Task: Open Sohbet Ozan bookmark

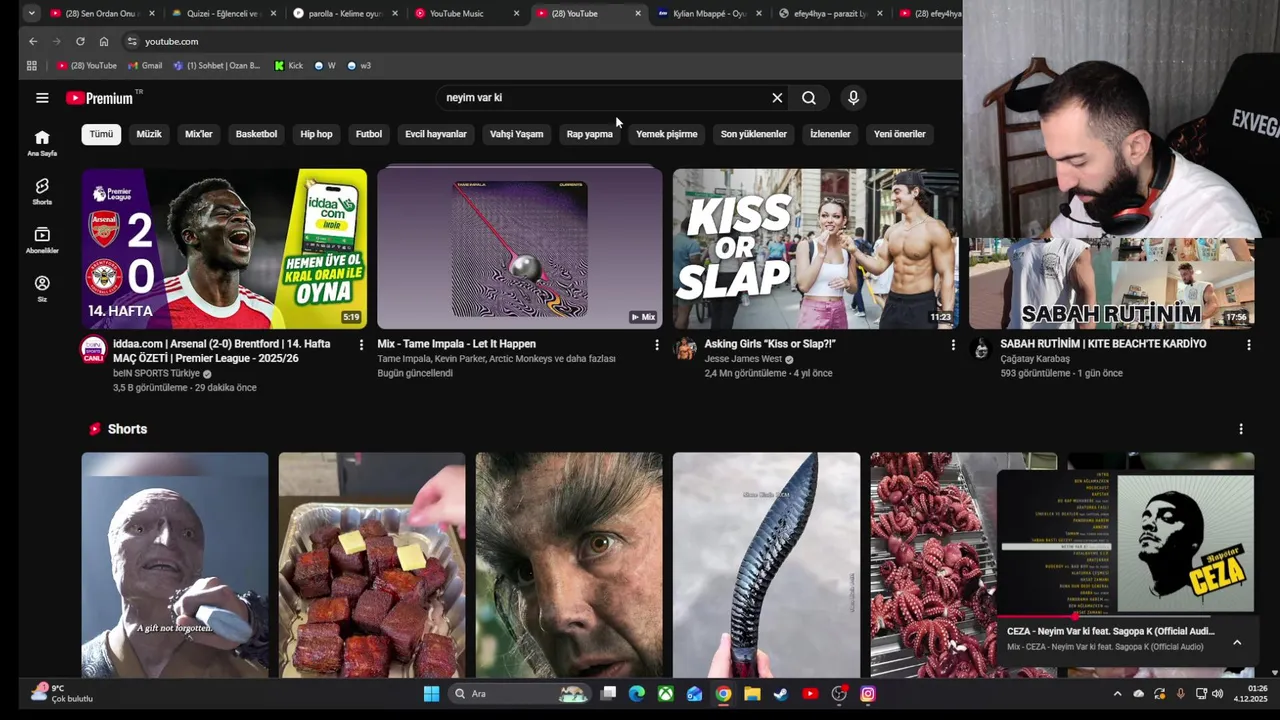Action: tap(217, 66)
